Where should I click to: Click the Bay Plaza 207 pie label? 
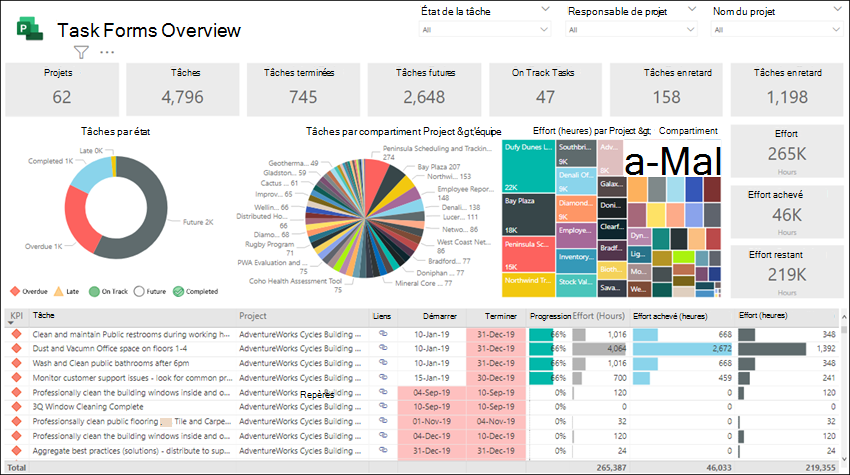click(x=439, y=166)
